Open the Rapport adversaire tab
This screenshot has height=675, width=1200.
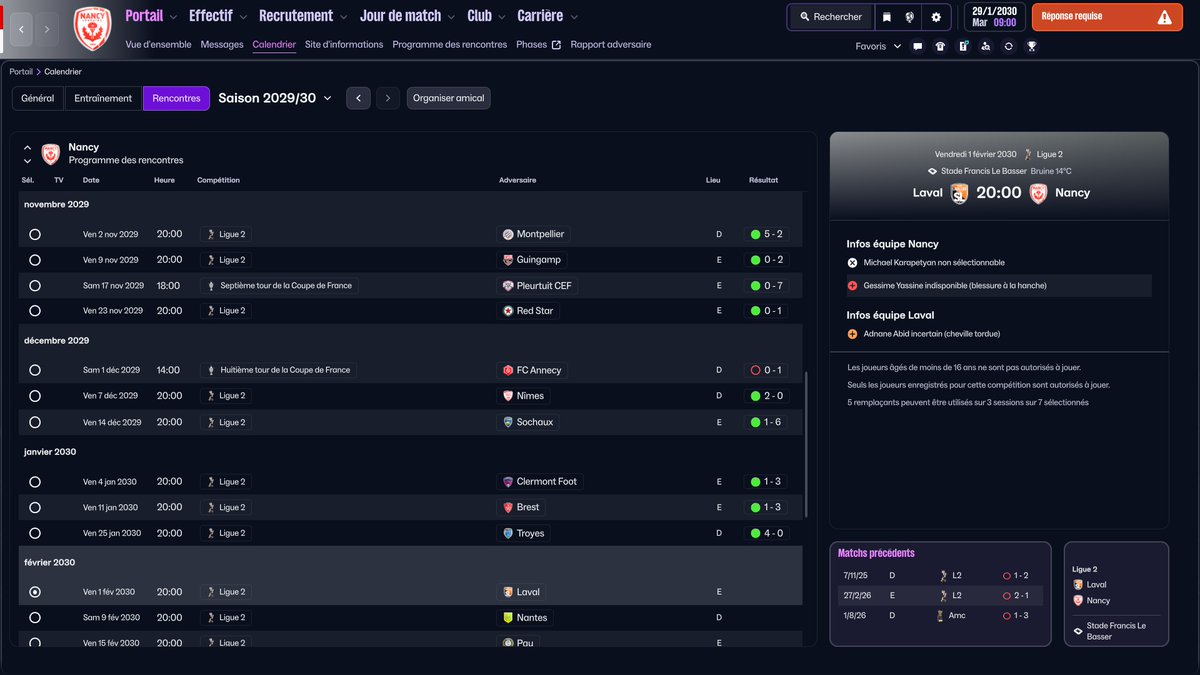(611, 45)
